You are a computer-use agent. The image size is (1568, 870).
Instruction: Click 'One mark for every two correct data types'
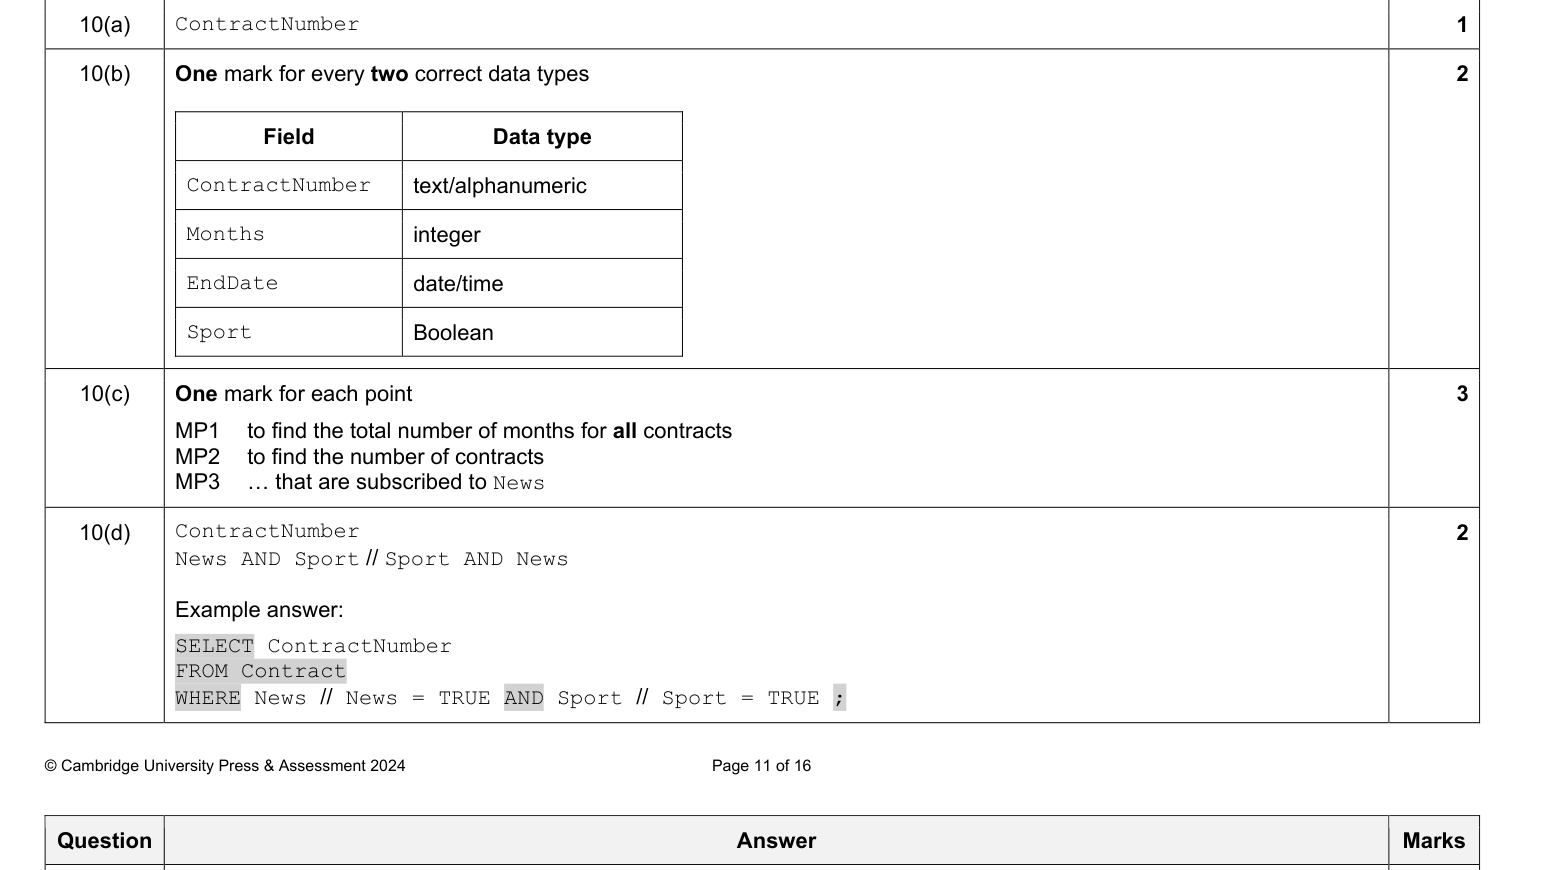[382, 74]
